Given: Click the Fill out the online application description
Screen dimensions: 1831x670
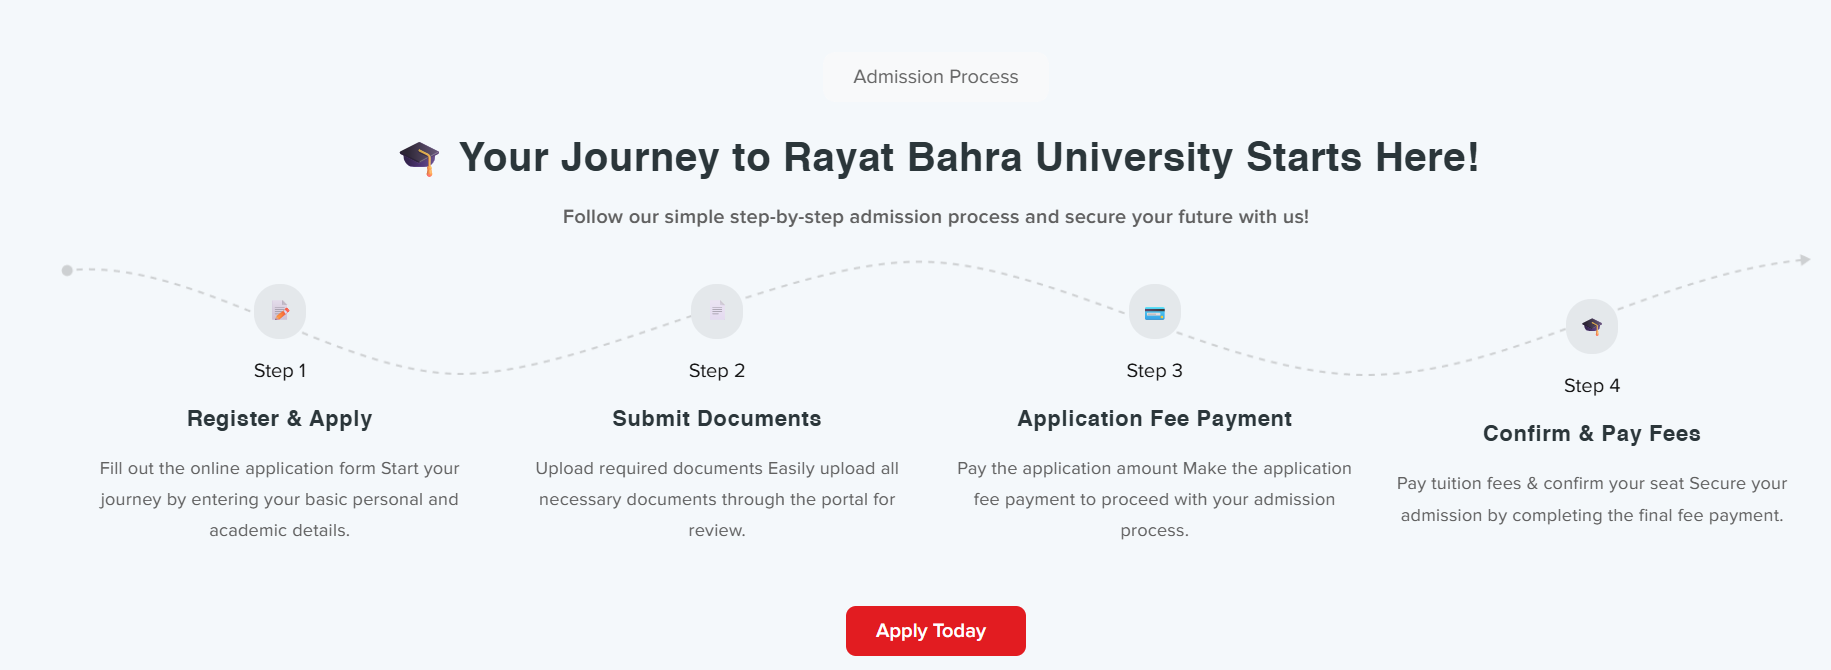Looking at the screenshot, I should (x=279, y=499).
